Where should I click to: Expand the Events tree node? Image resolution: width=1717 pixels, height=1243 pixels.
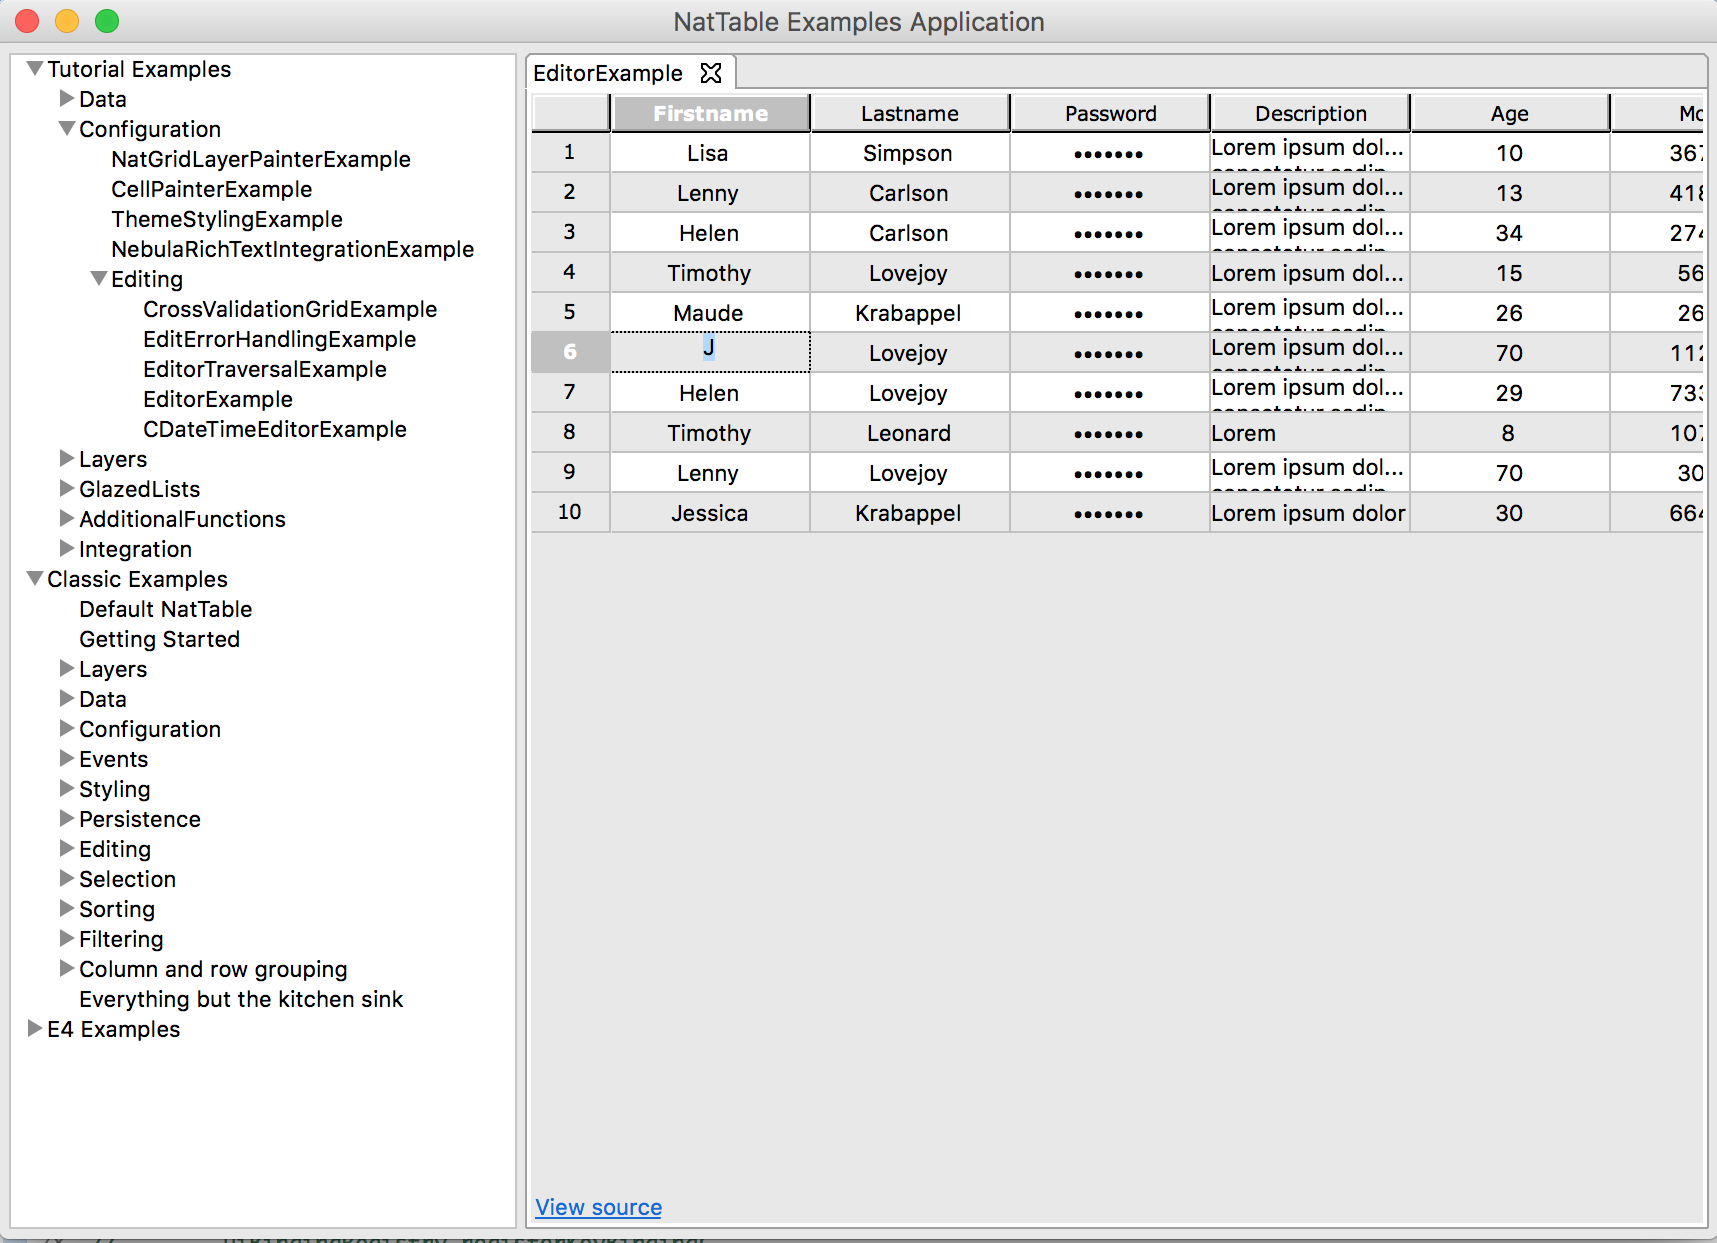[67, 758]
